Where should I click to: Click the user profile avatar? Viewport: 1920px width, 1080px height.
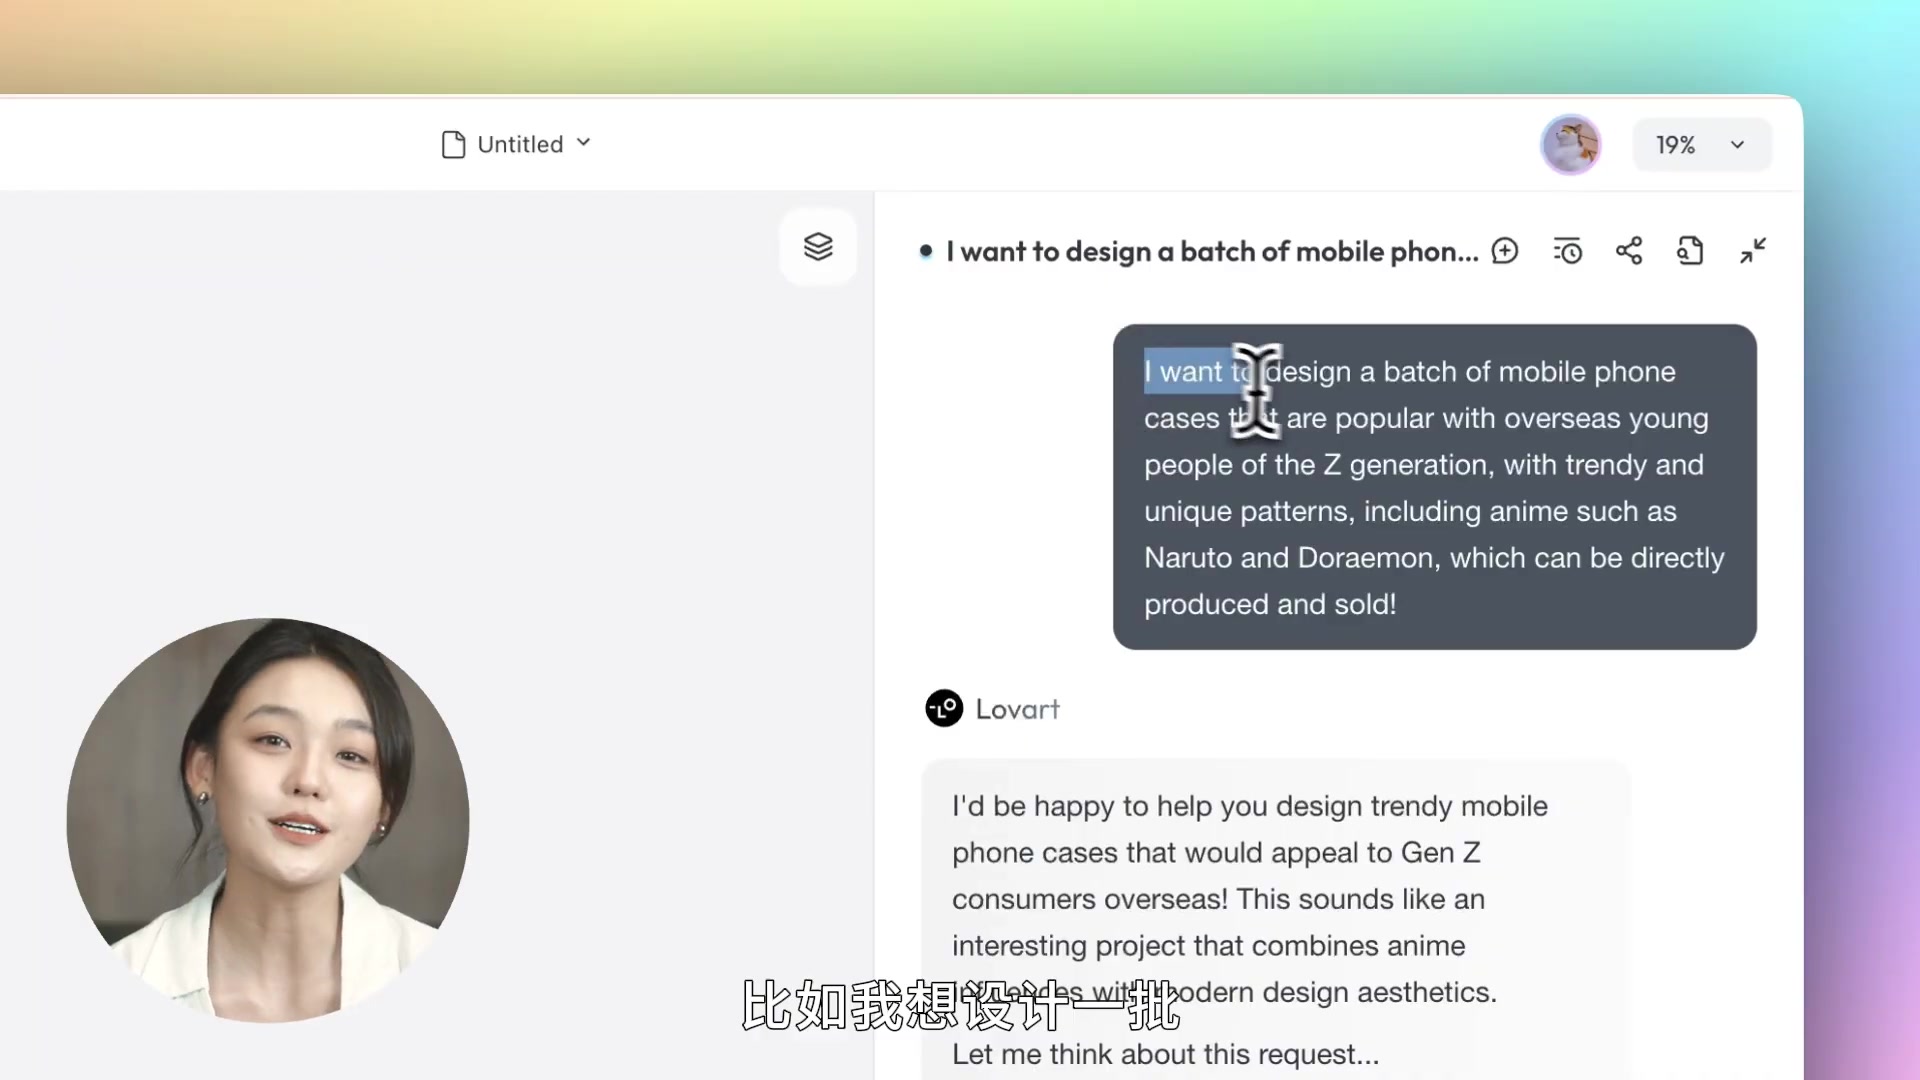coord(1571,145)
